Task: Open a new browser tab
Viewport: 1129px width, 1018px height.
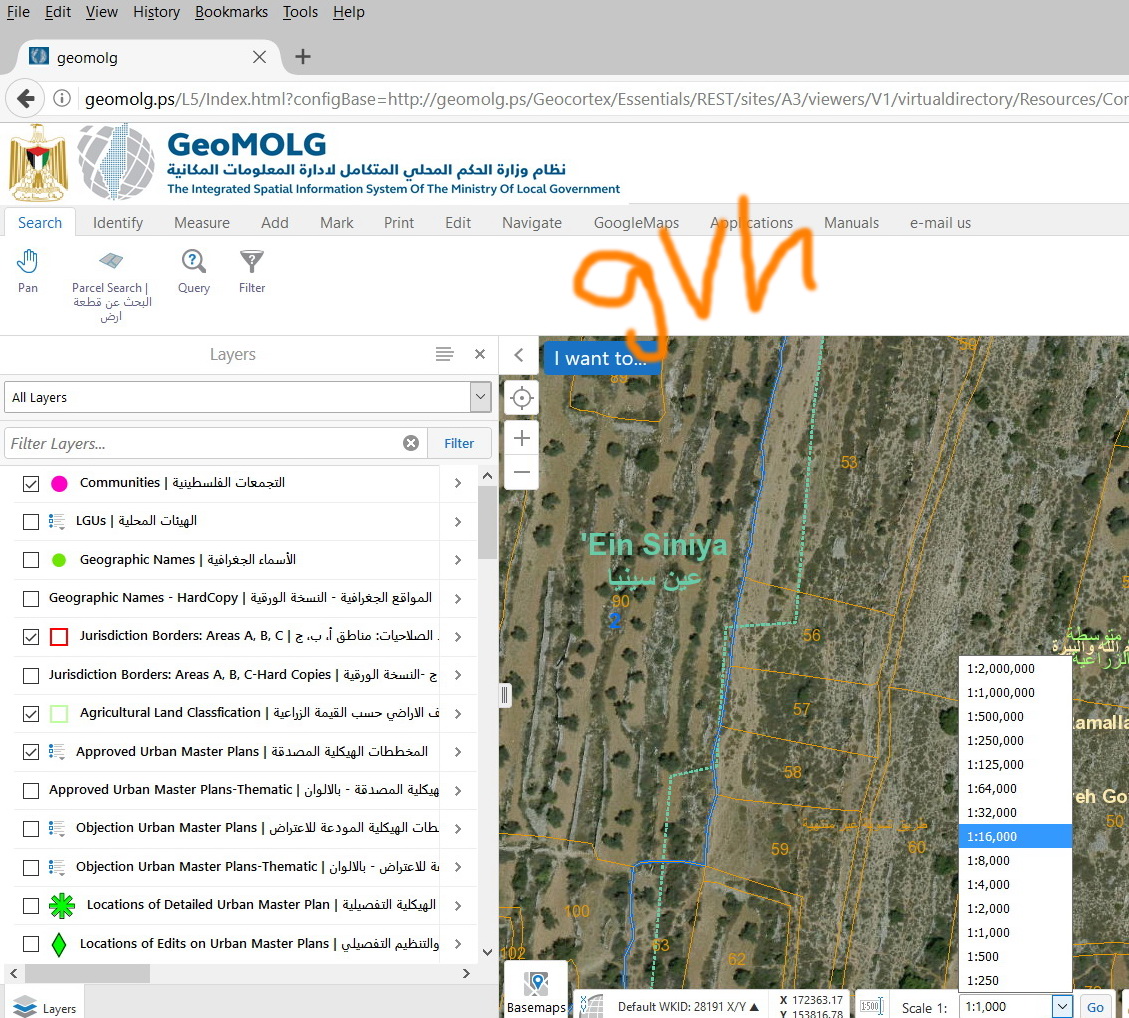Action: (x=303, y=57)
